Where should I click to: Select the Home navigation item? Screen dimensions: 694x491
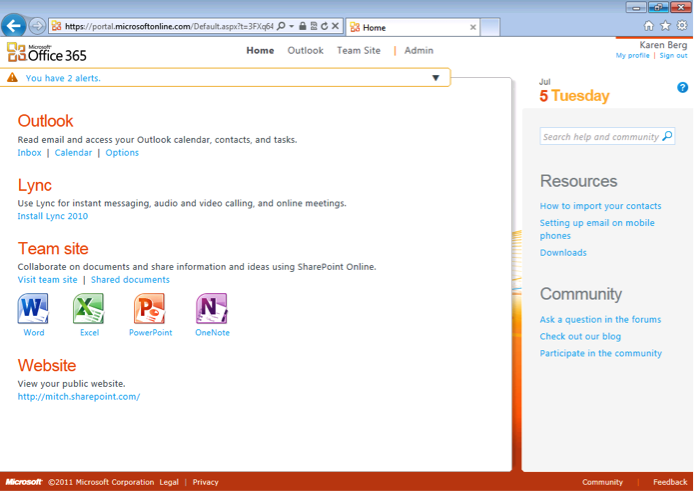pos(260,50)
